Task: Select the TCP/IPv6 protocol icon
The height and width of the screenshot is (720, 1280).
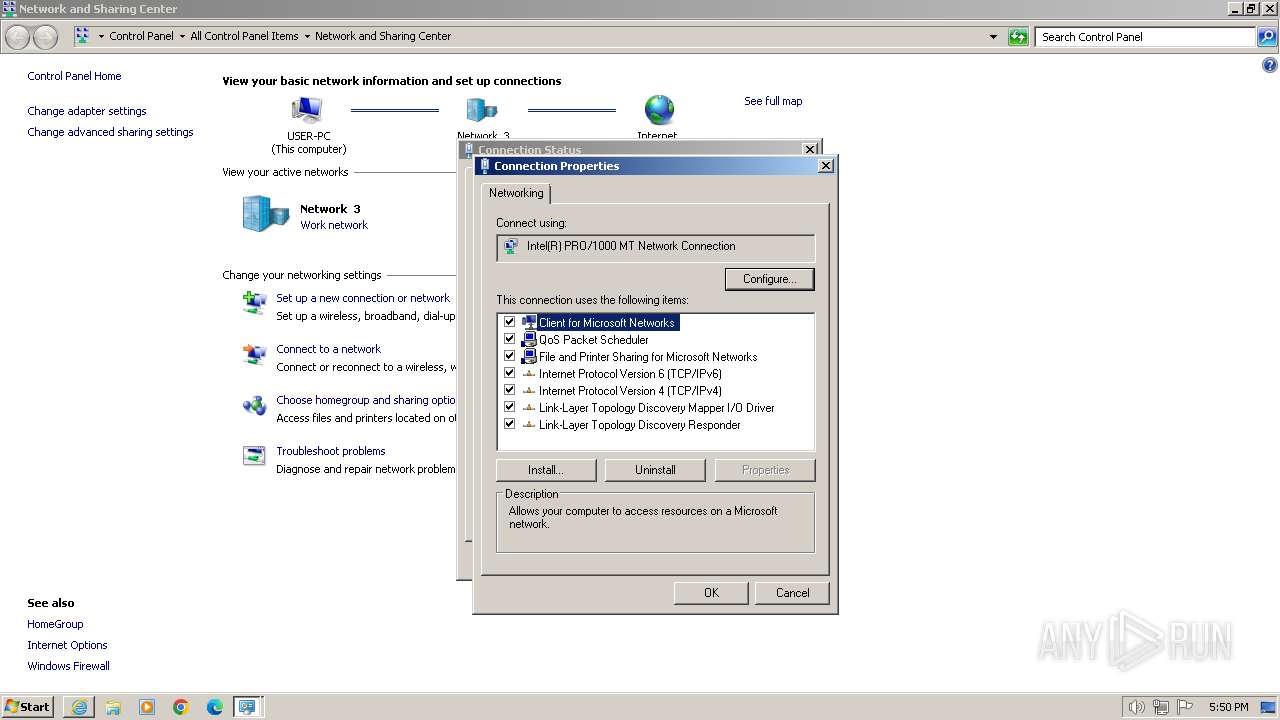Action: coord(529,373)
